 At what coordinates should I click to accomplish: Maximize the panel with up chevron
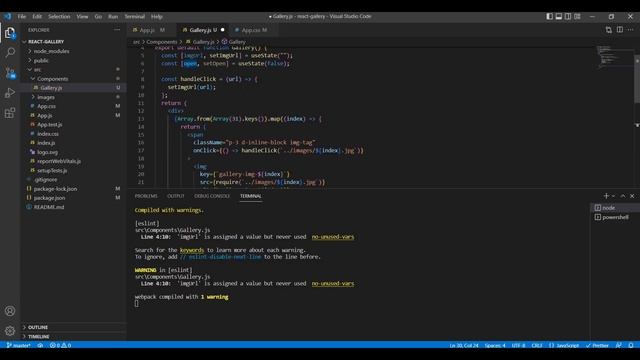pos(623,196)
